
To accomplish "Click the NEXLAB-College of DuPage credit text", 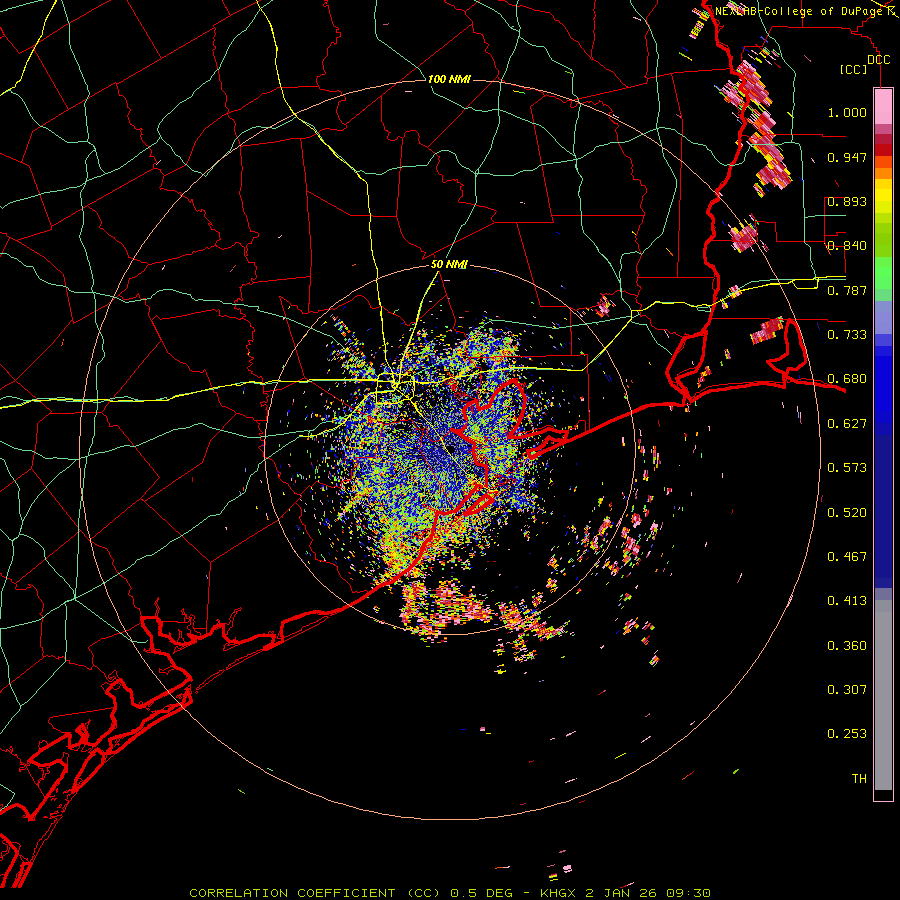I will coord(798,11).
